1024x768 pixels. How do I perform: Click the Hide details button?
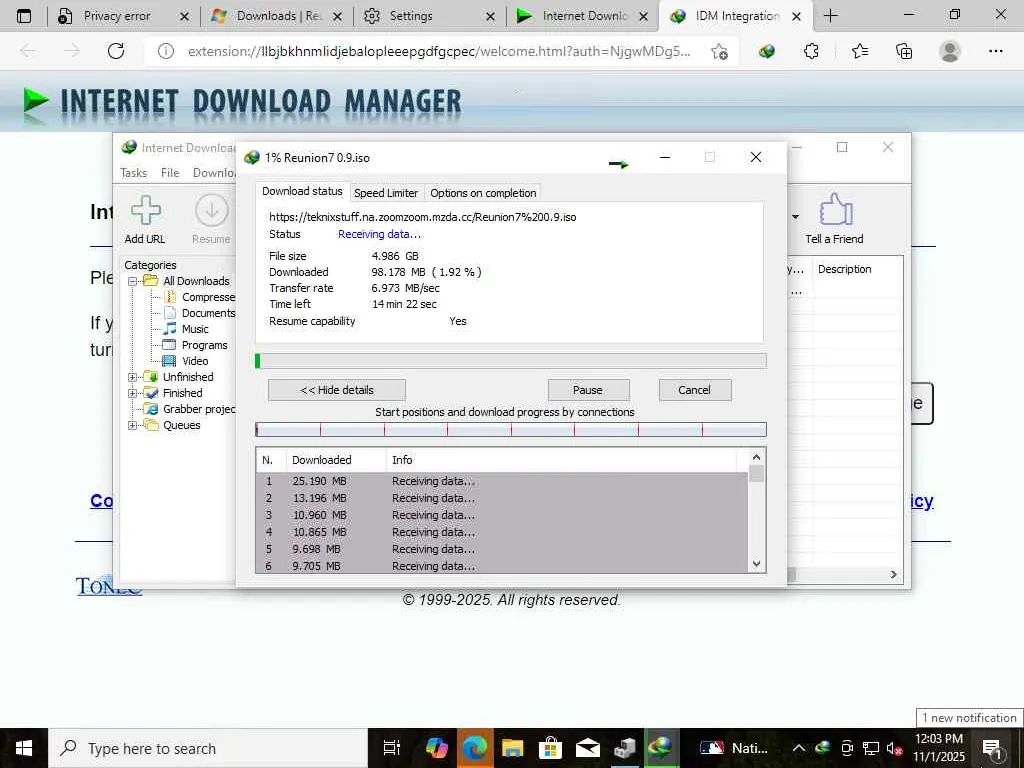pos(337,390)
